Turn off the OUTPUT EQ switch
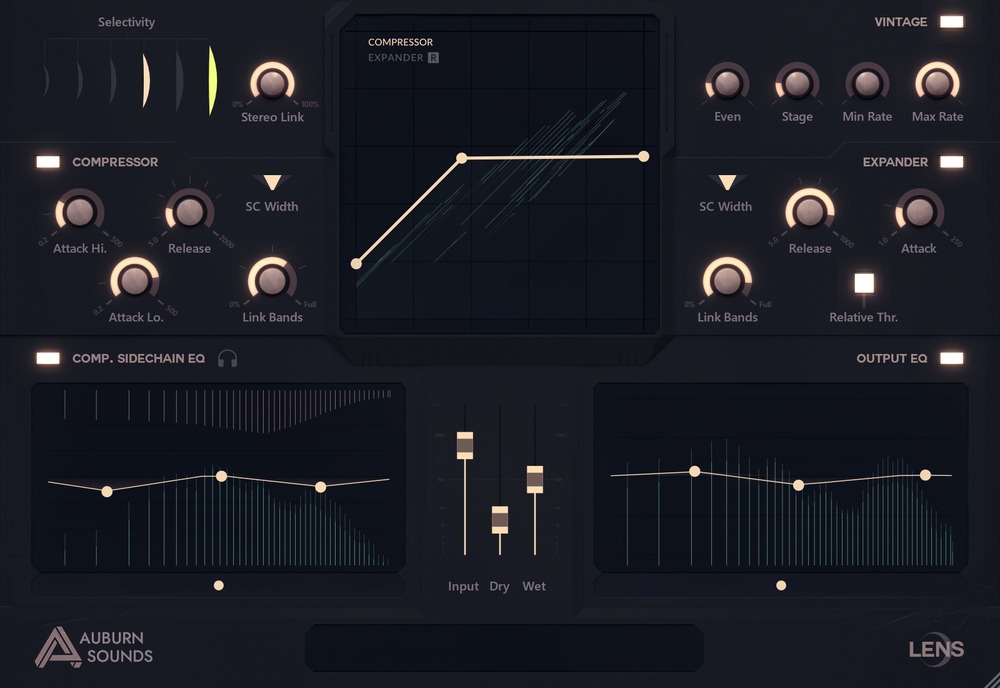Screen dimensions: 1000x688 (951, 358)
